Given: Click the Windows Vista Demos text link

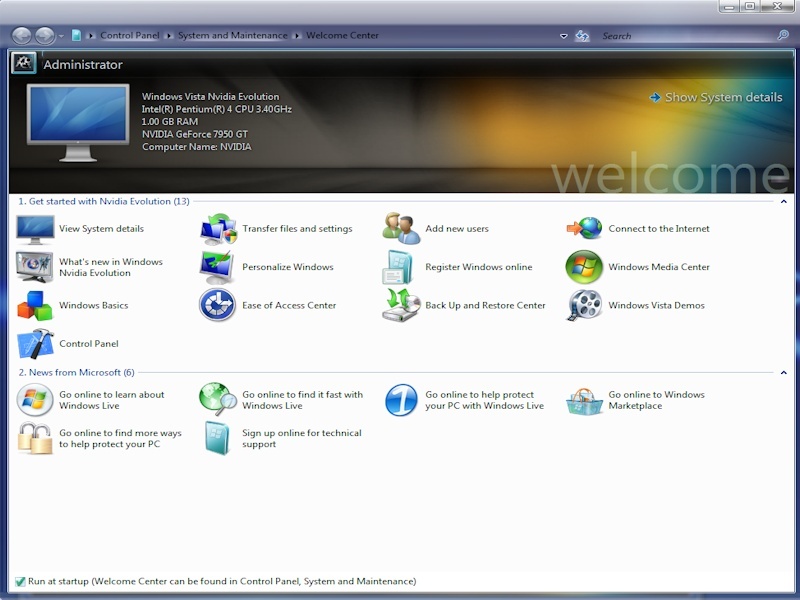Looking at the screenshot, I should [657, 305].
